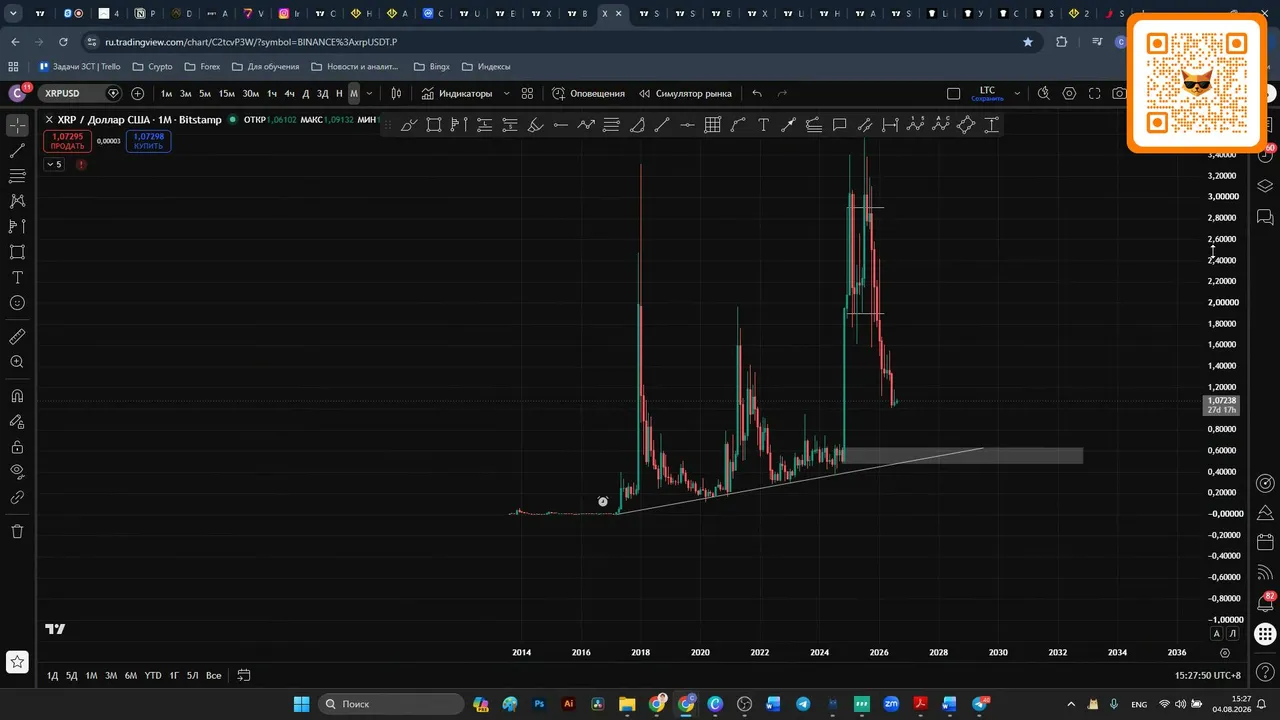Select the Н weekly timeframe

(339, 93)
